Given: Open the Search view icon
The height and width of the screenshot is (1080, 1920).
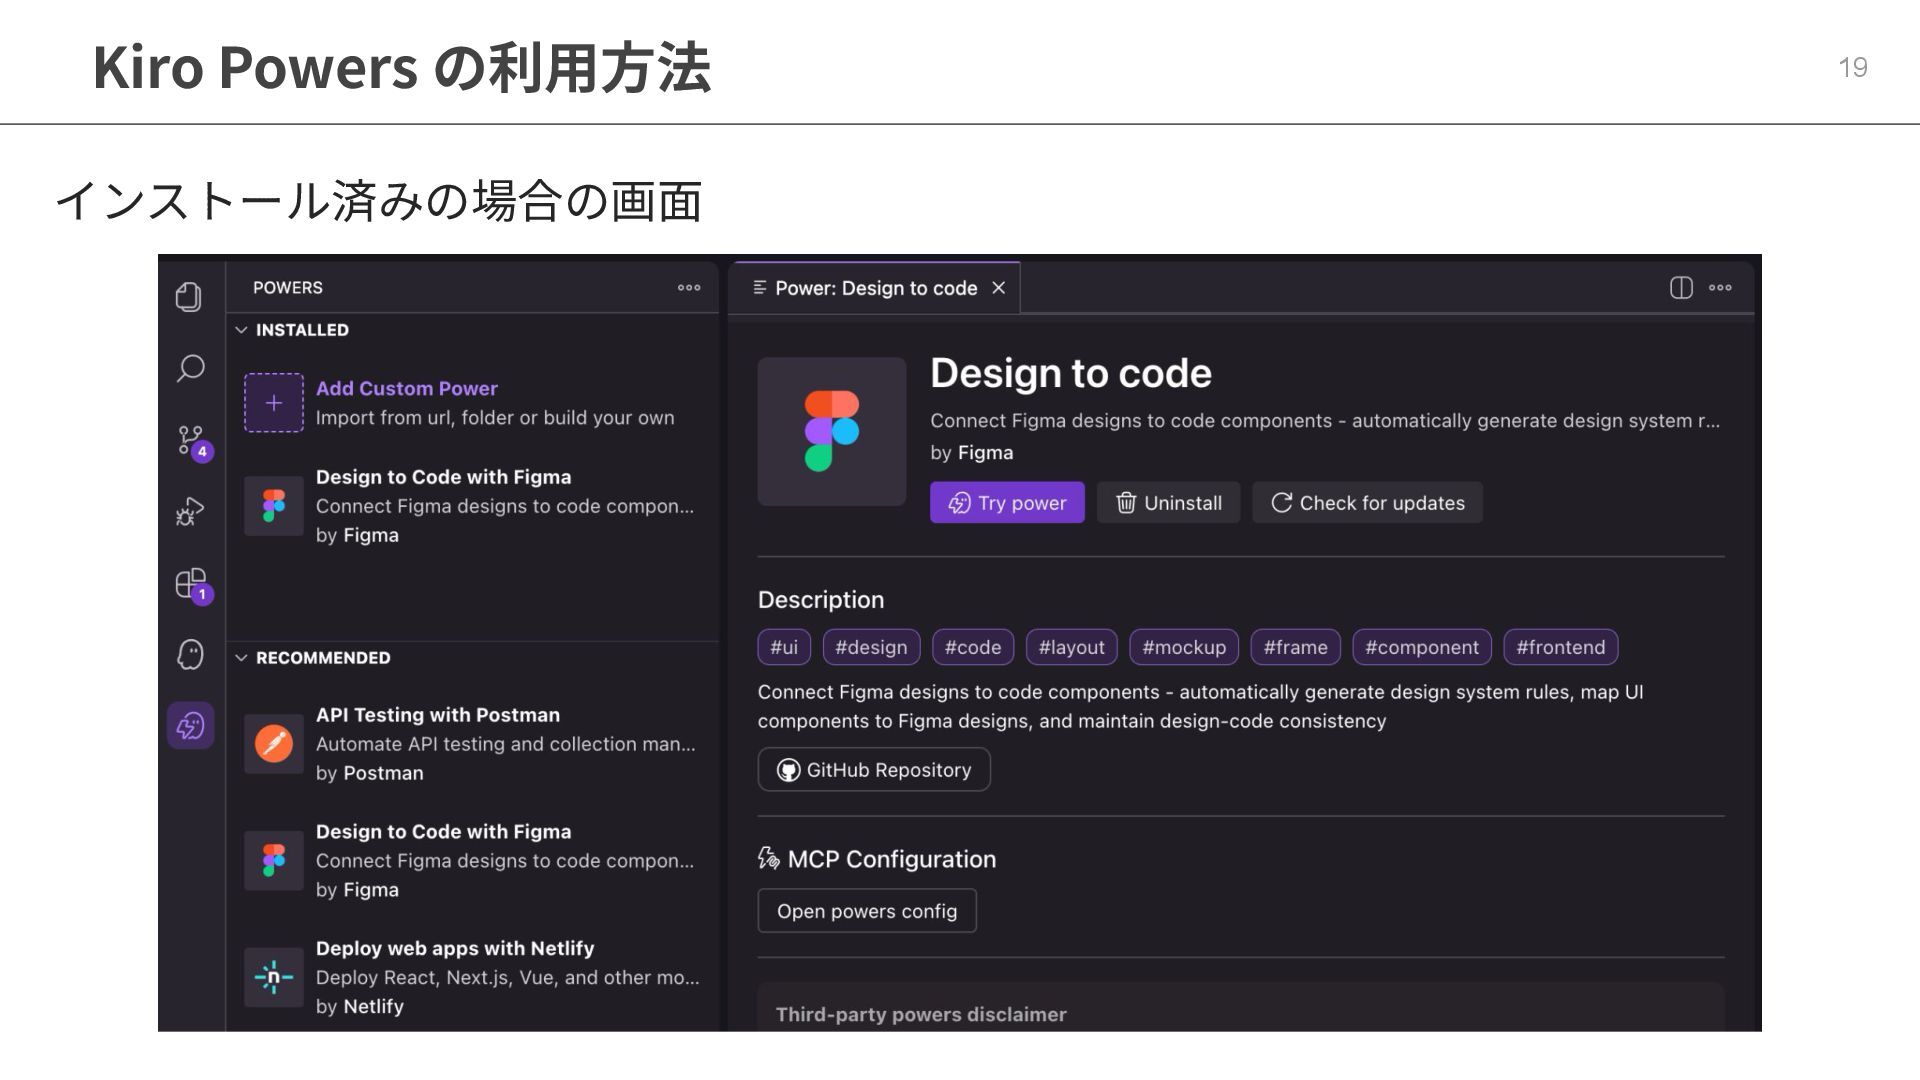Looking at the screenshot, I should pos(190,369).
